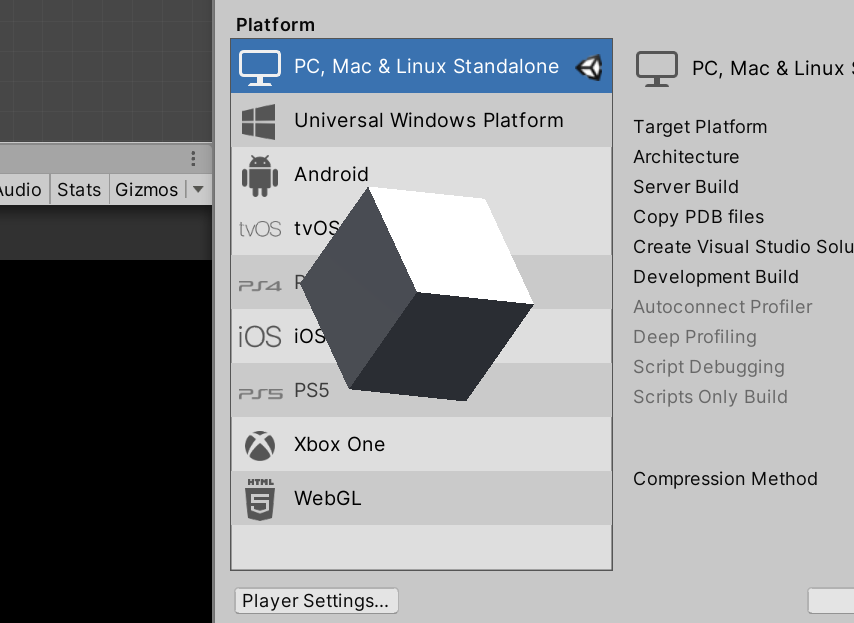Click the tvOS platform icon

pyautogui.click(x=260, y=229)
